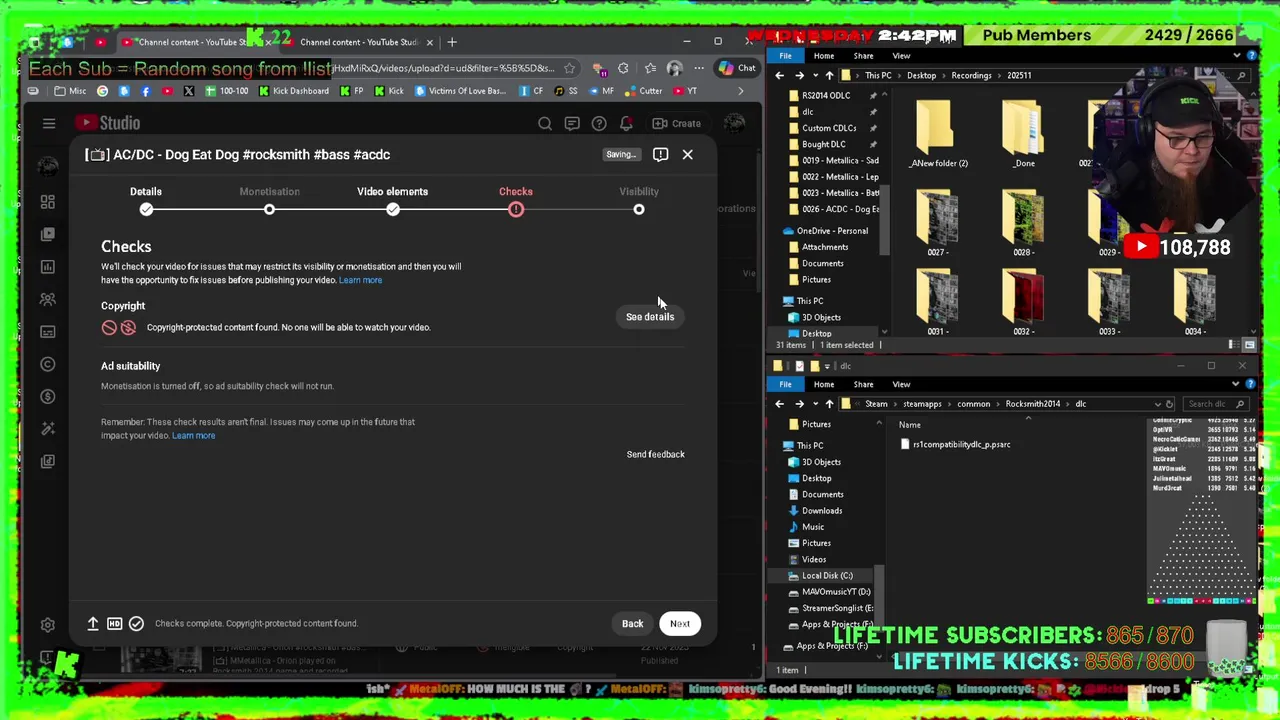Open the X (Twitter) bookmark icon

(x=189, y=91)
